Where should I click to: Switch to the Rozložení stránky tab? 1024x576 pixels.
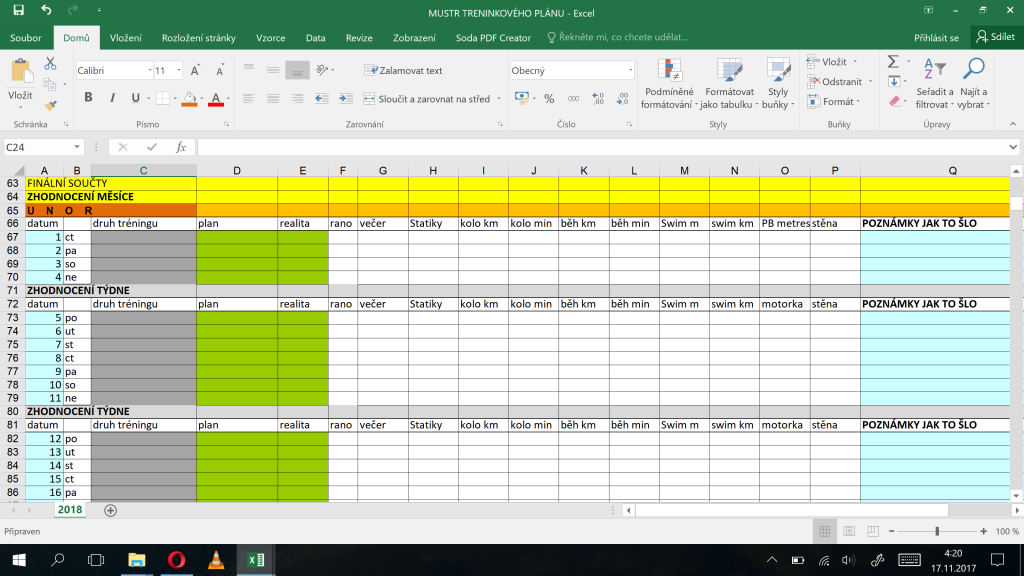click(x=199, y=38)
